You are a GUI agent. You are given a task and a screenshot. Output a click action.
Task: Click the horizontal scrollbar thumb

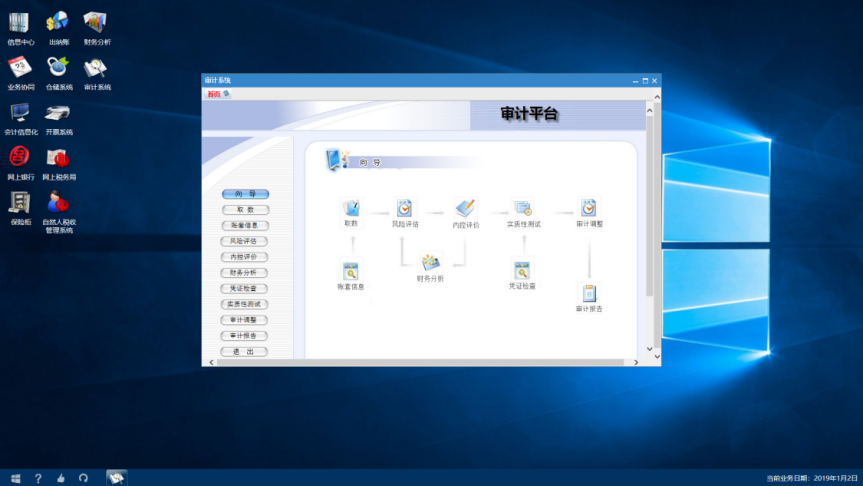(420, 362)
